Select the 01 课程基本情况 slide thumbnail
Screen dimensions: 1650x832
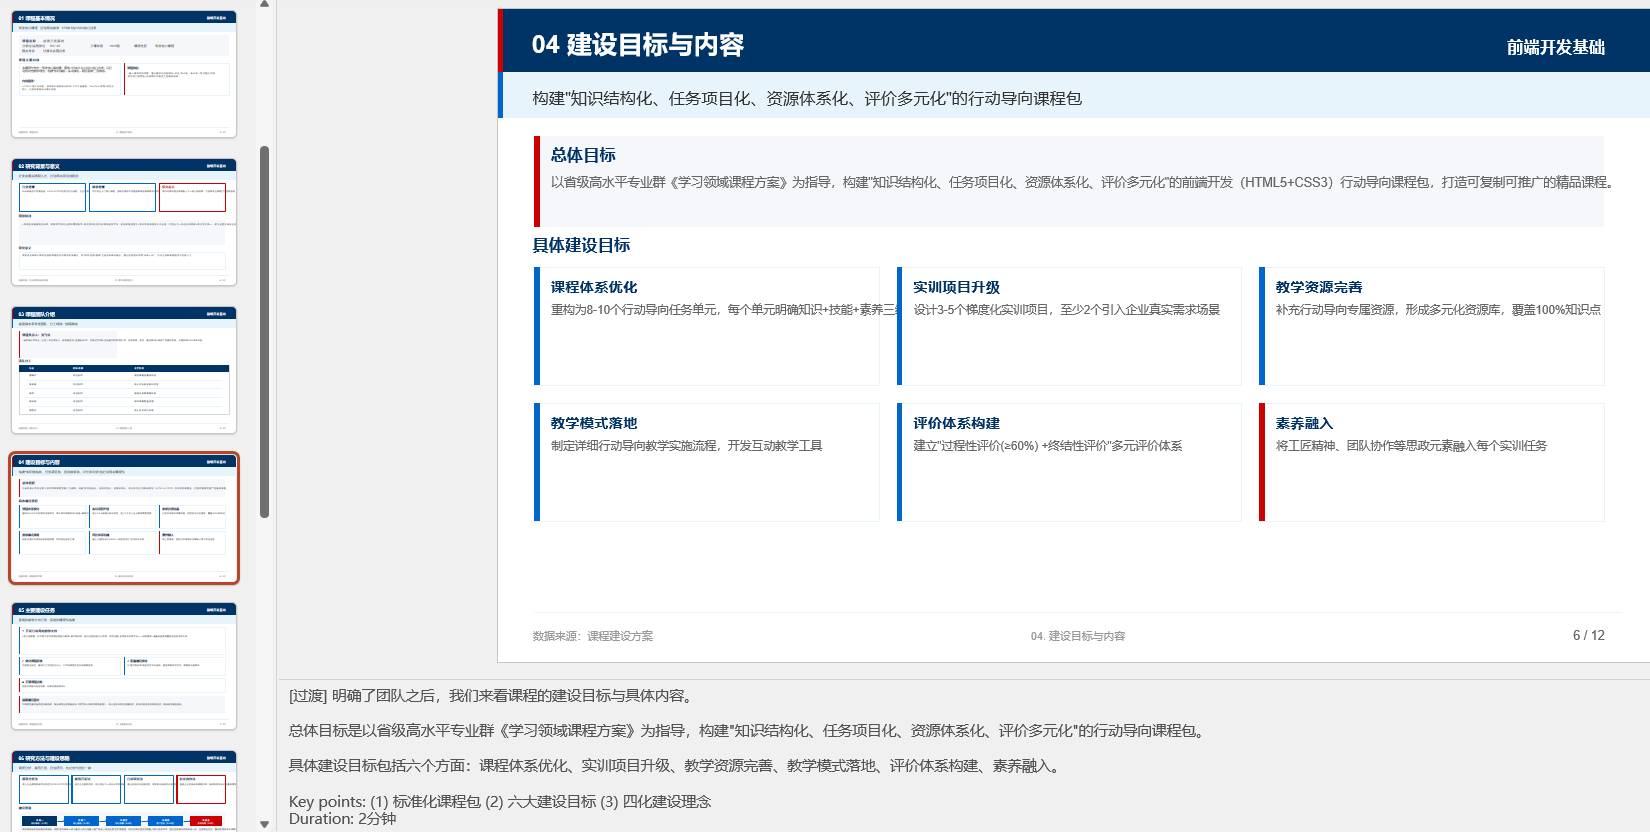pyautogui.click(x=124, y=74)
